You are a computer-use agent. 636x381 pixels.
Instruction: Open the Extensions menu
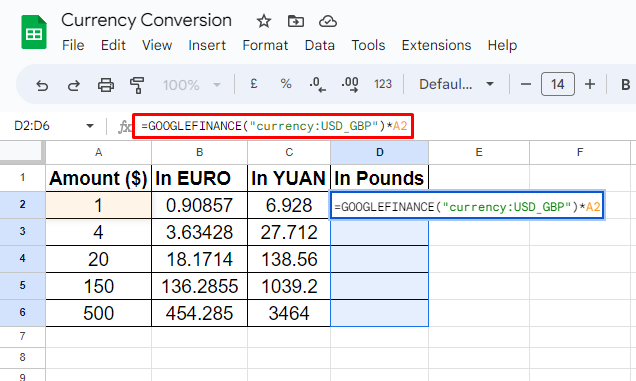436,45
